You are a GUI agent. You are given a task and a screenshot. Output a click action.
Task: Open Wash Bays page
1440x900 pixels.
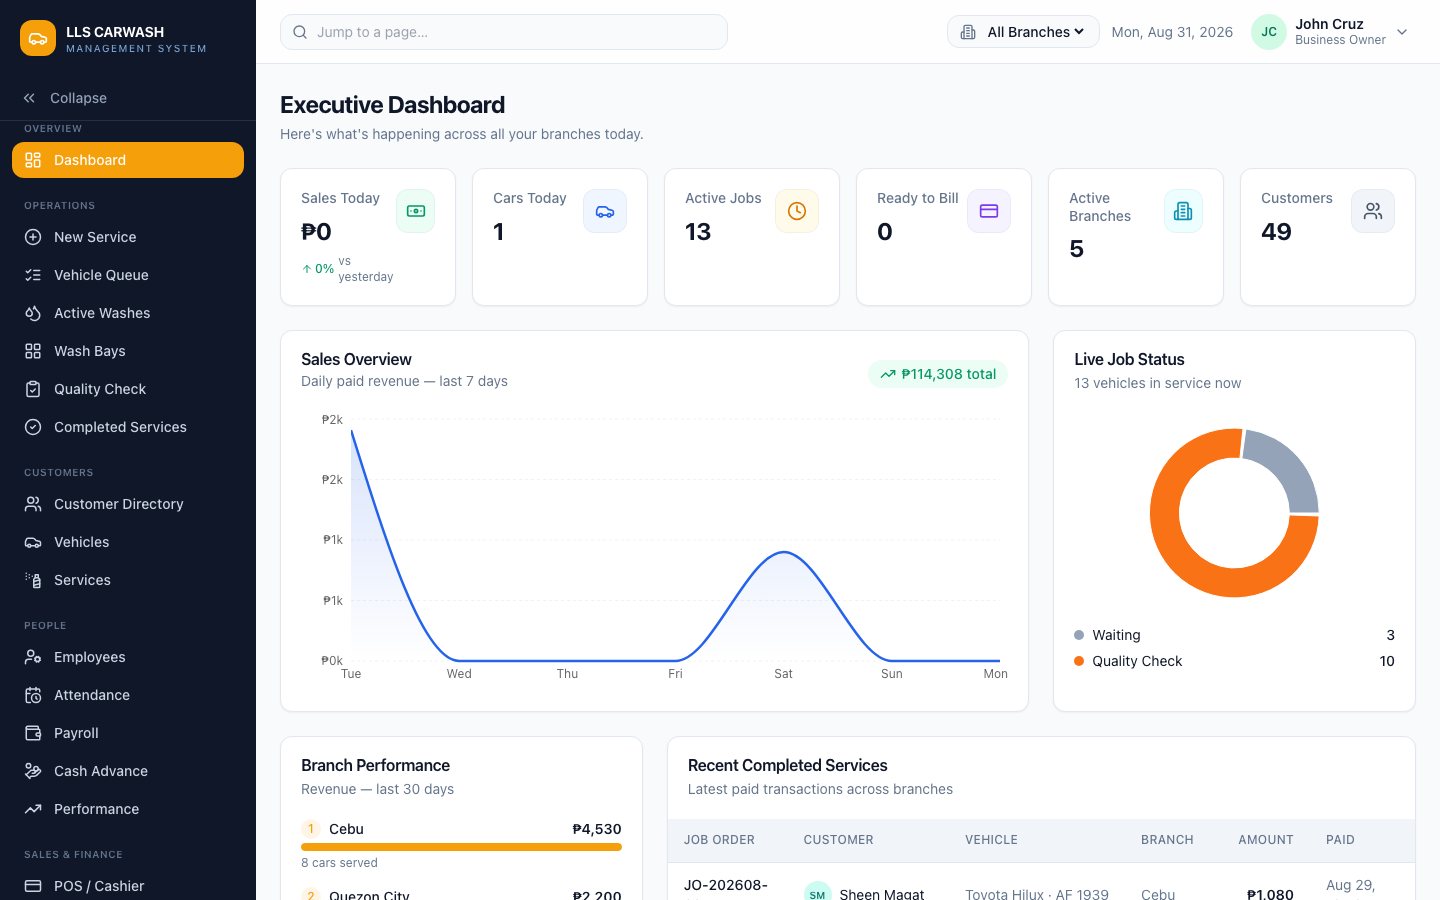point(128,351)
